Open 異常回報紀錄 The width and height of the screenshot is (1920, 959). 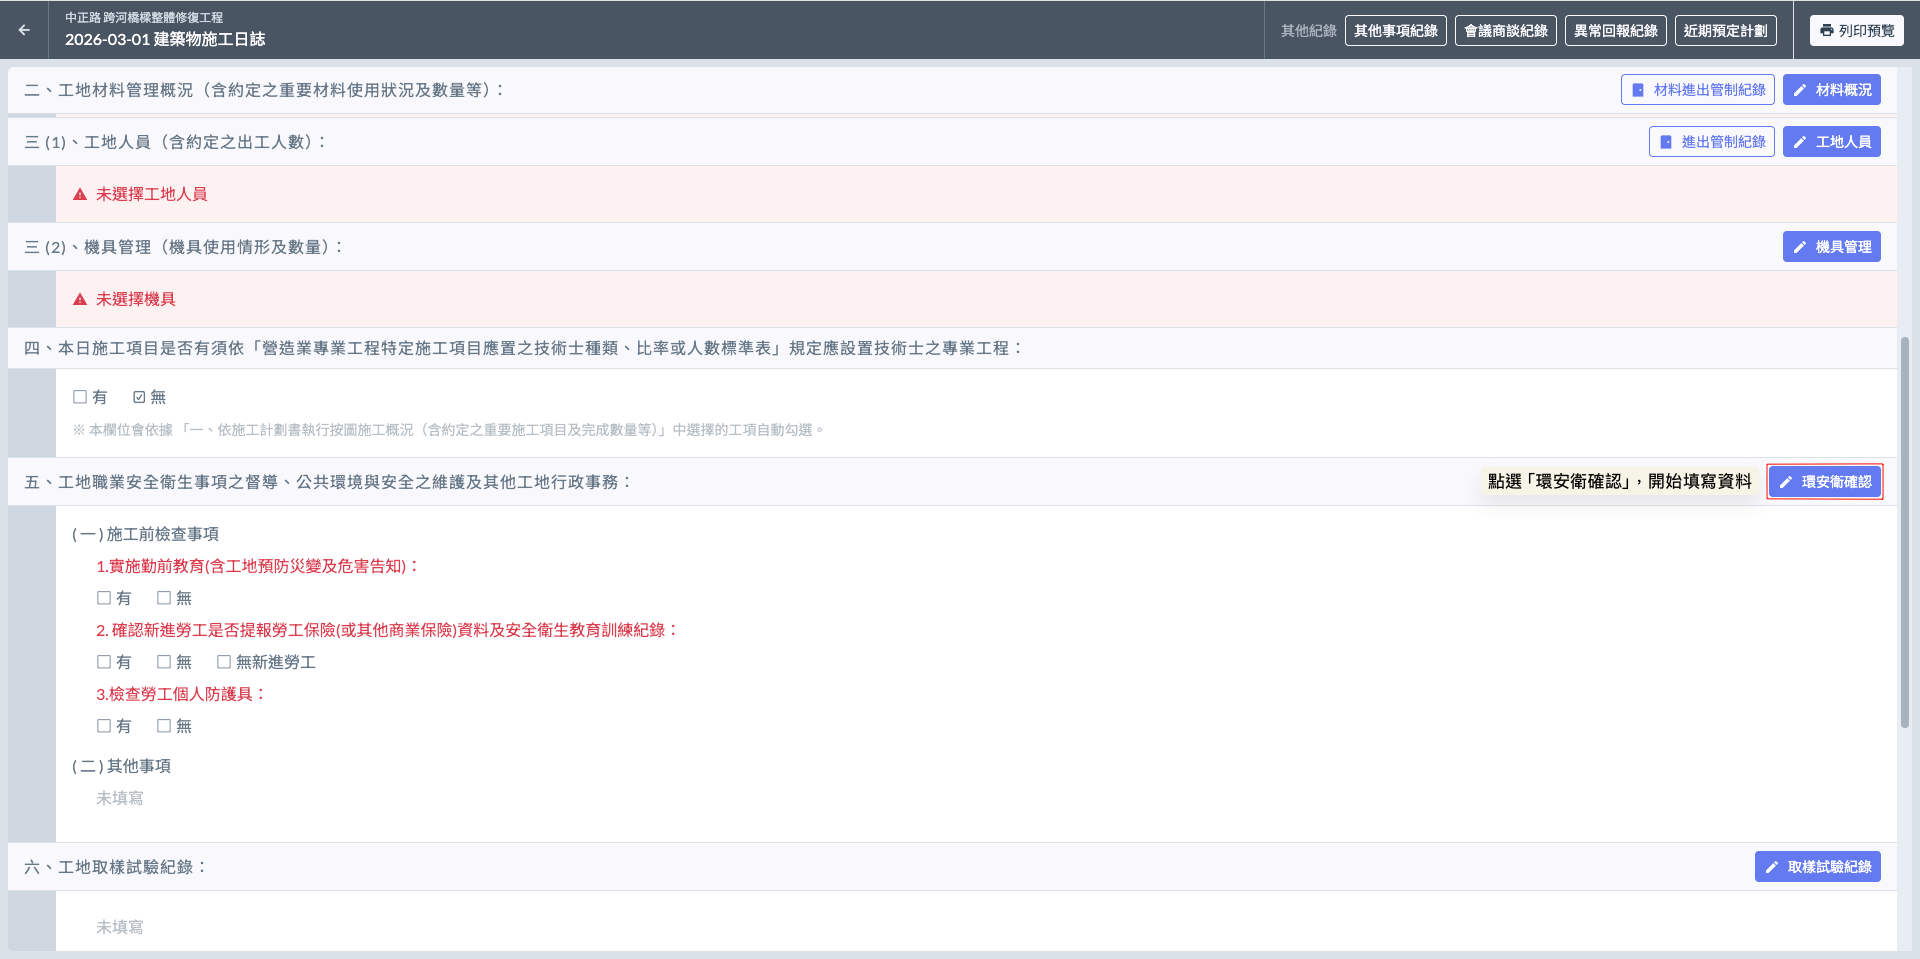pos(1615,31)
